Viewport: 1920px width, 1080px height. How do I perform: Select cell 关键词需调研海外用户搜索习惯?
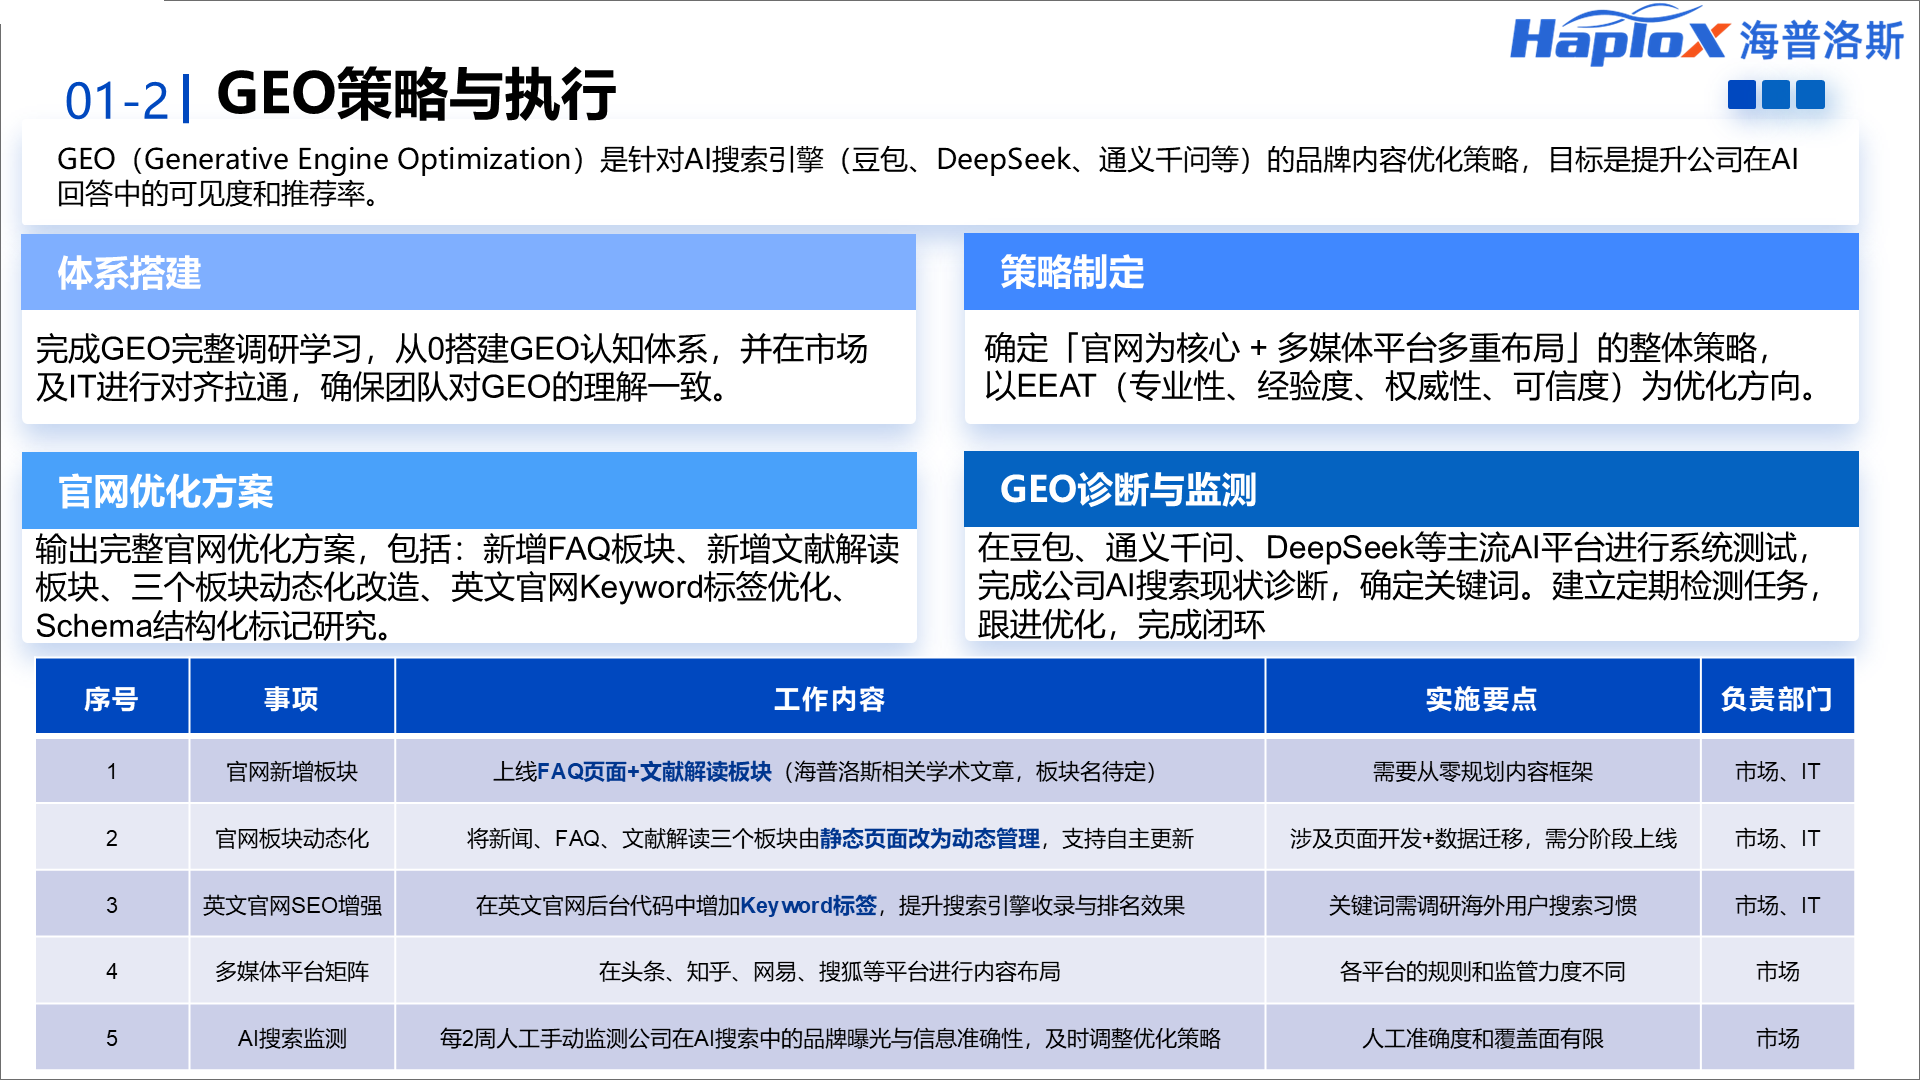(1482, 905)
